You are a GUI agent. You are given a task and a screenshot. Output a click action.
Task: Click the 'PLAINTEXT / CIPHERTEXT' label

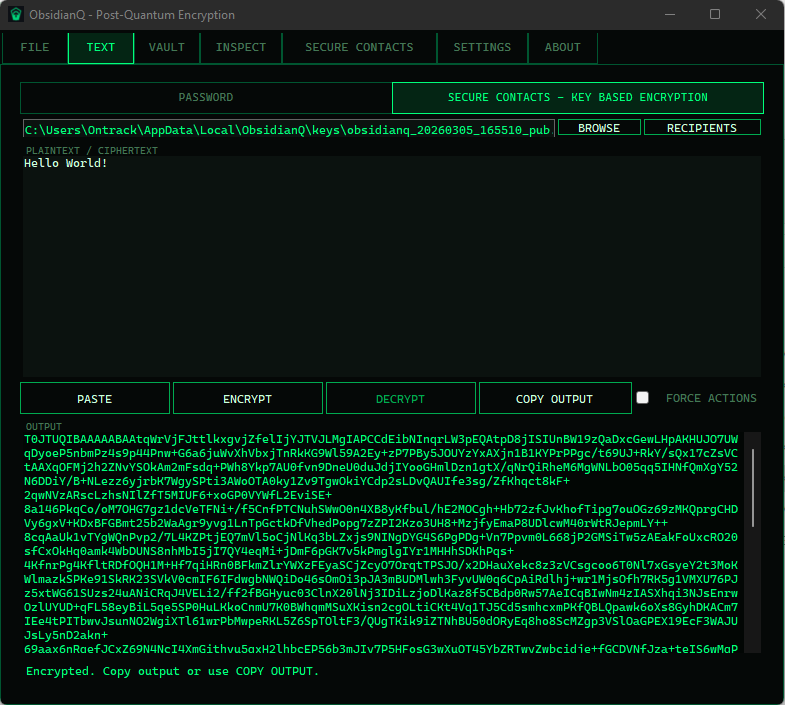(x=92, y=150)
